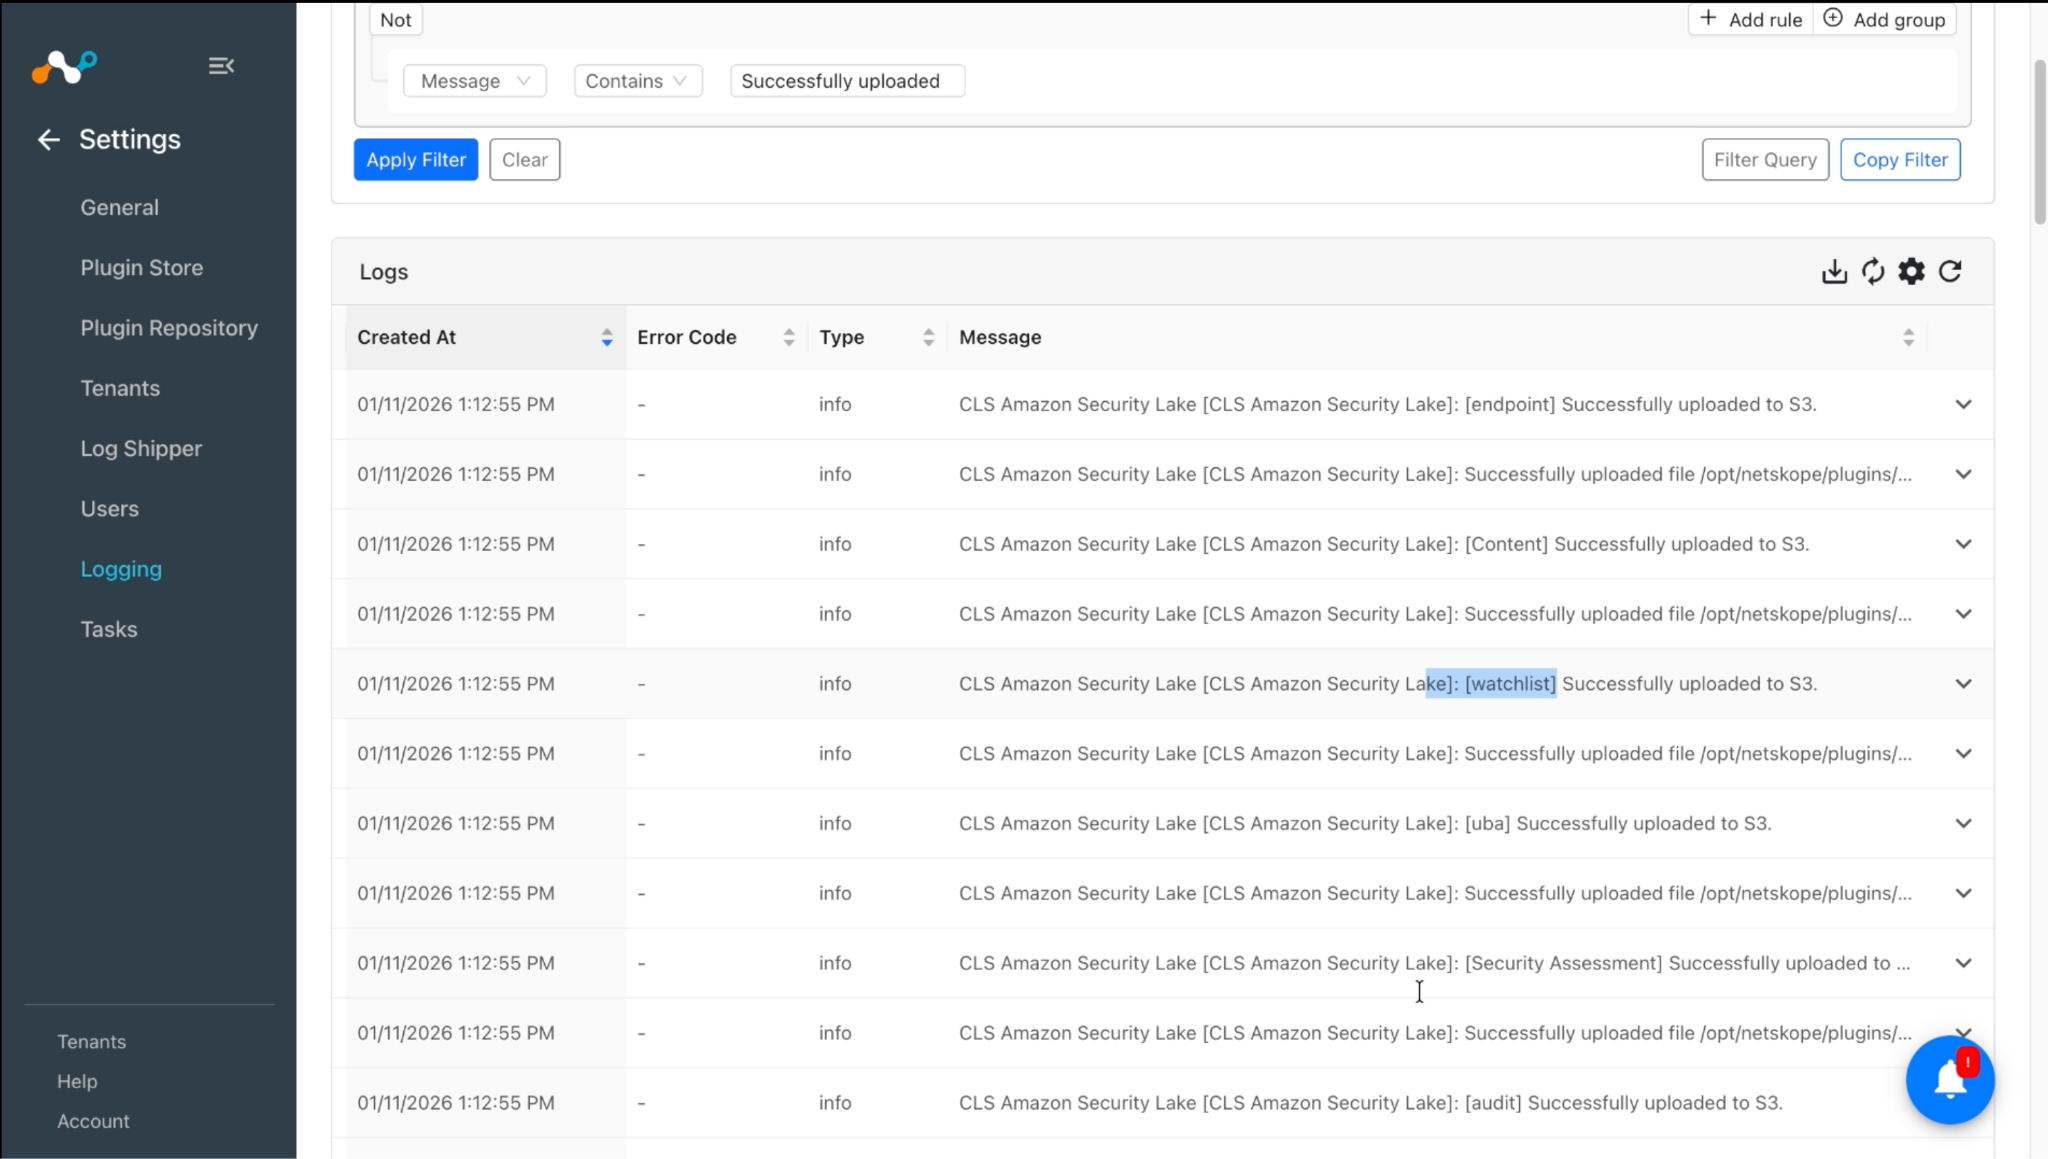Screen dimensions: 2048x1159
Task: Add a group to the filter
Action: pyautogui.click(x=1884, y=20)
